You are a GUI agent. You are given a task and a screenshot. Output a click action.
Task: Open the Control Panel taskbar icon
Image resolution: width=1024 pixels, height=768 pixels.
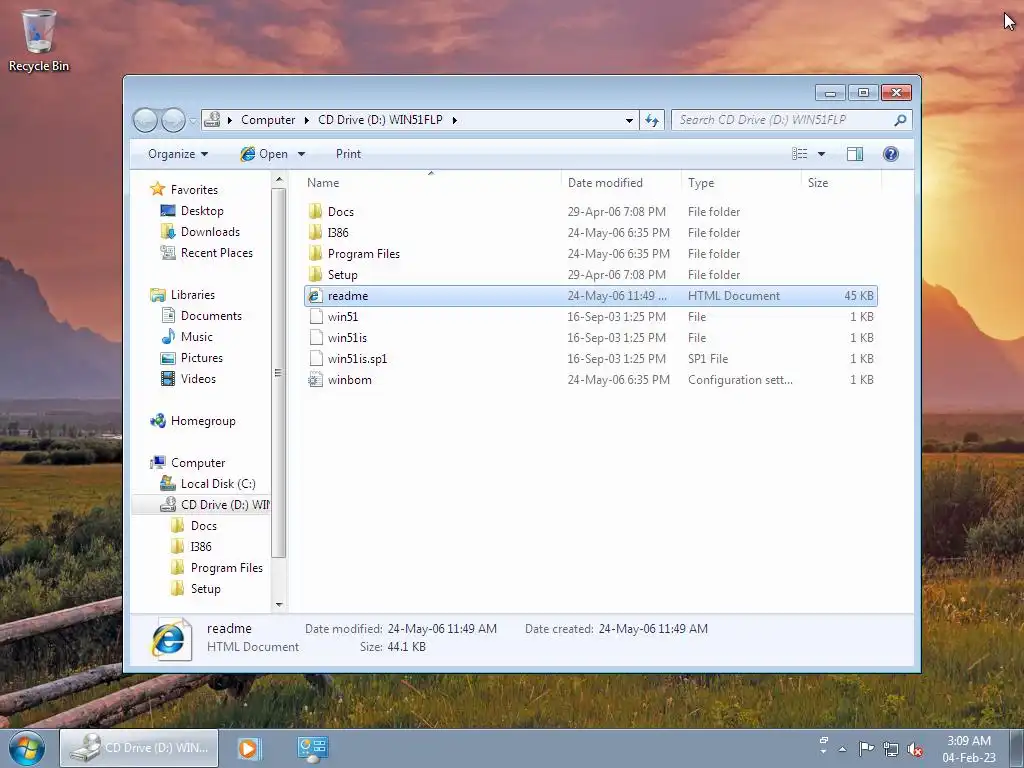coord(312,748)
